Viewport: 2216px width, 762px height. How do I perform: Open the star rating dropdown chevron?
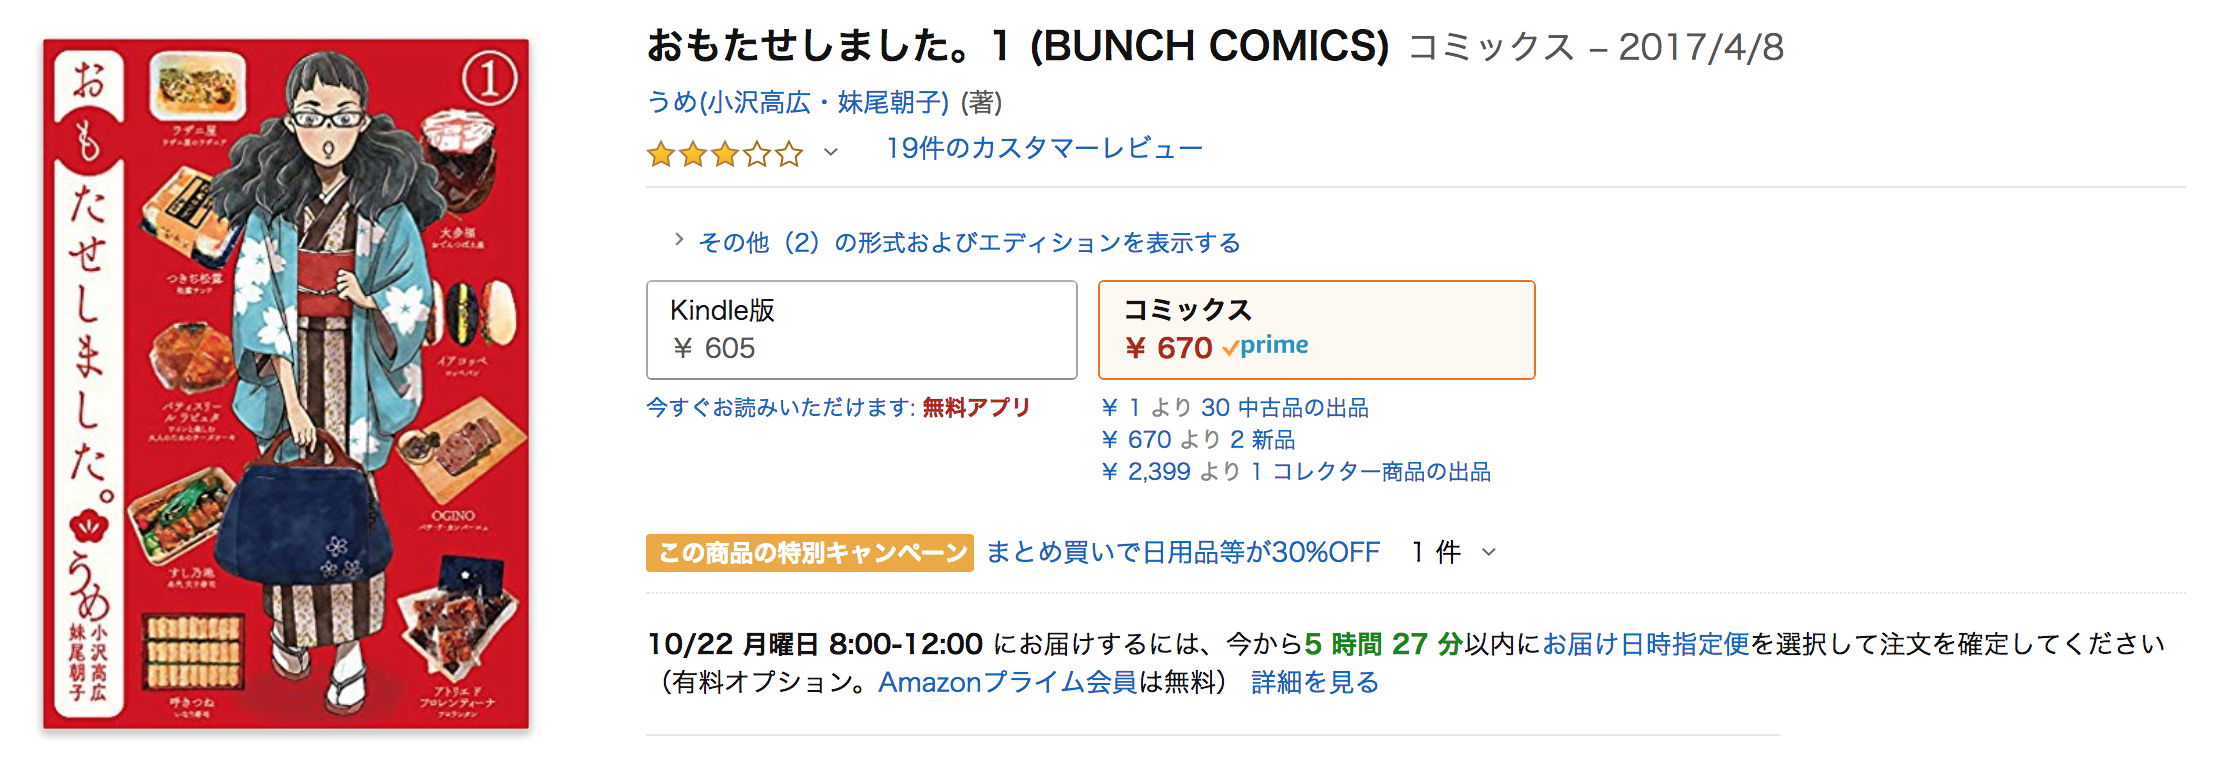[830, 153]
